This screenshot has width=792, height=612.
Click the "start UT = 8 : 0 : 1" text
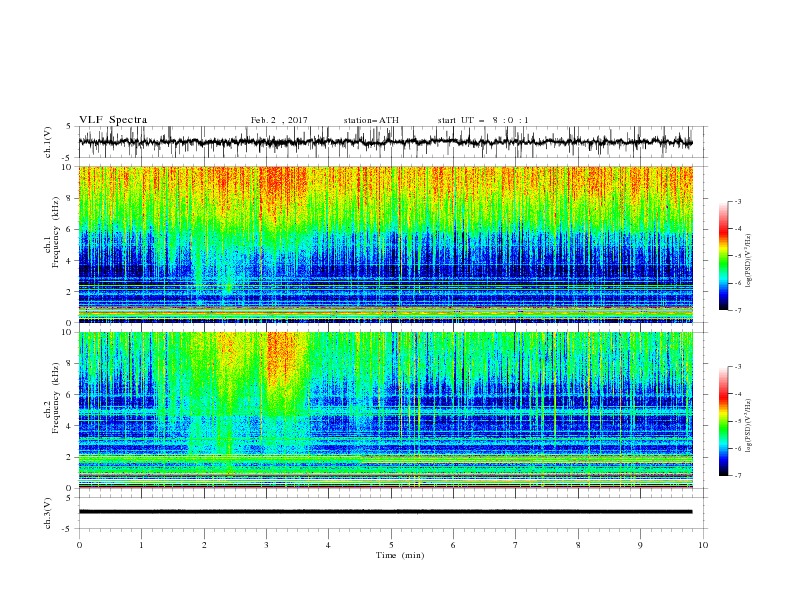pos(483,120)
